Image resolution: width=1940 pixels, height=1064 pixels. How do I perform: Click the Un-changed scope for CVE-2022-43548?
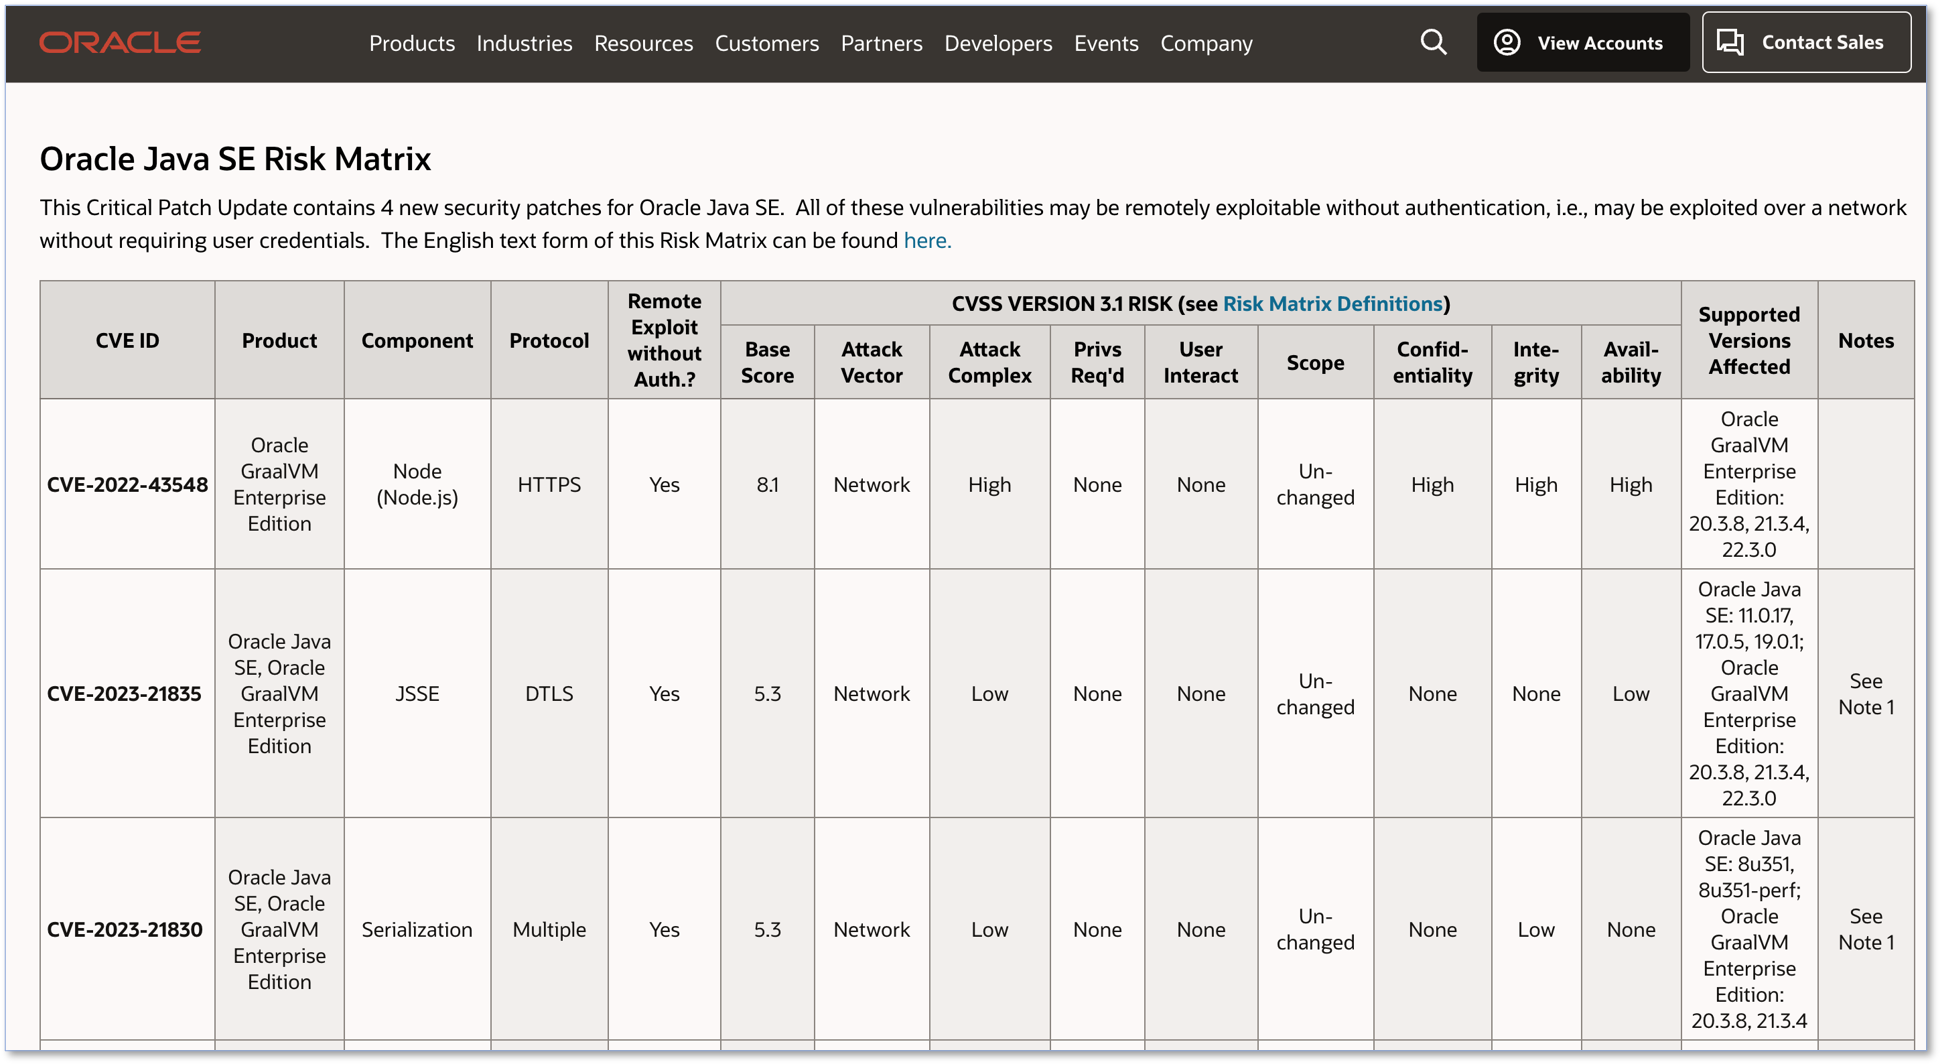[1315, 485]
